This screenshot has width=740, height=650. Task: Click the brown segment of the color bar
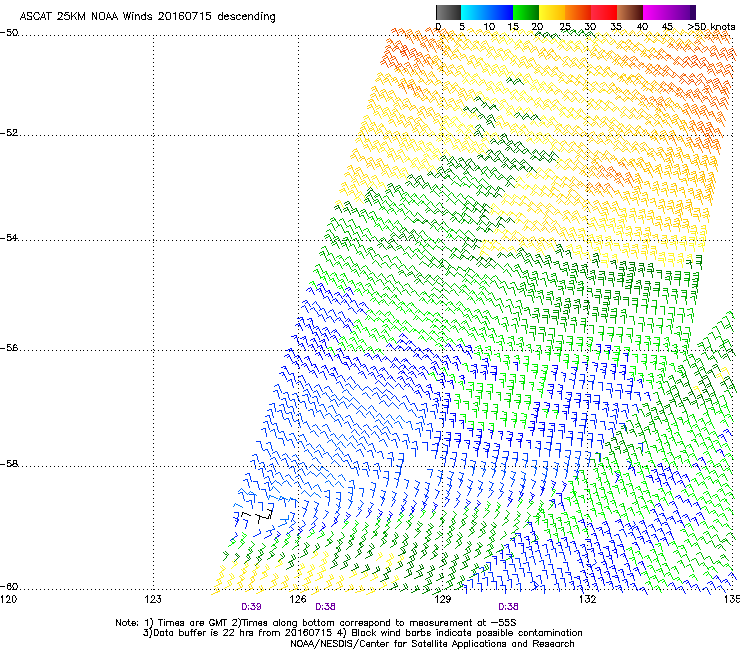point(630,12)
